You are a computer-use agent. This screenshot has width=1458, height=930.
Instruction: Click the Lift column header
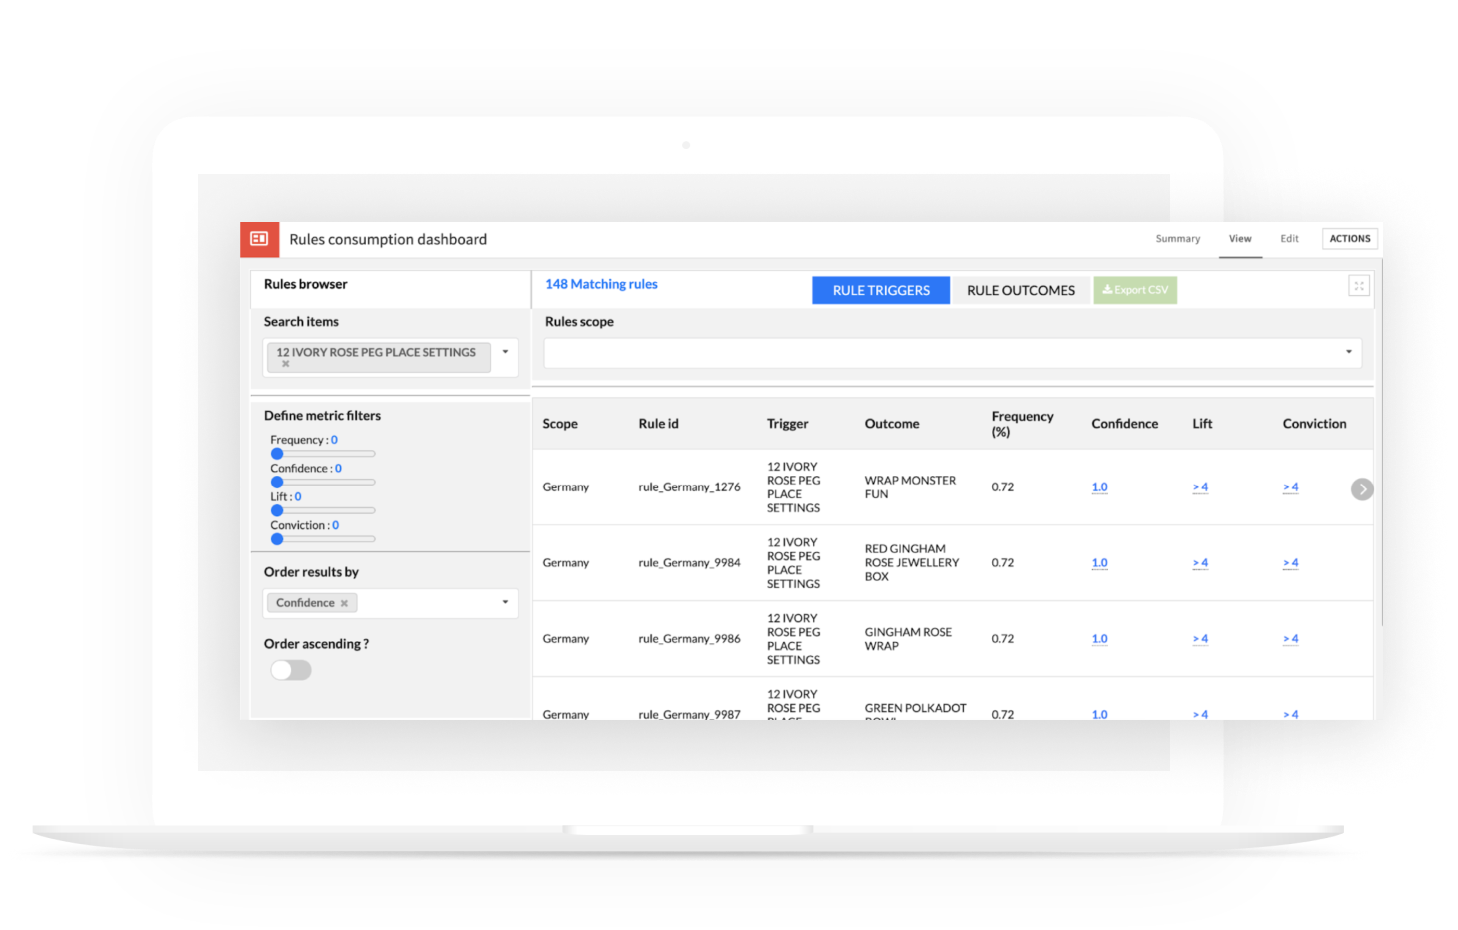click(1202, 424)
